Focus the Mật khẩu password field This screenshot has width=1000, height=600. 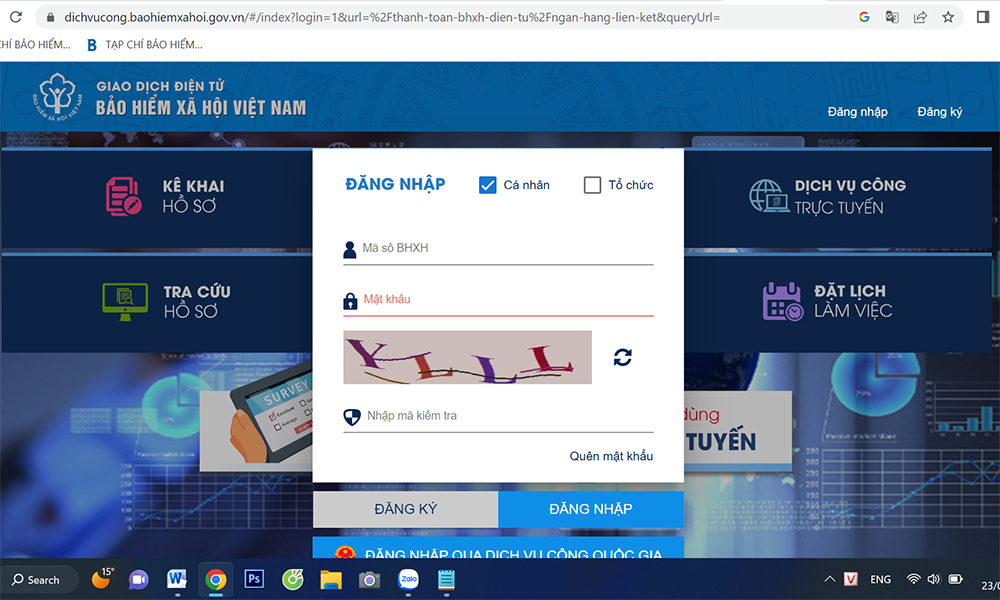498,300
